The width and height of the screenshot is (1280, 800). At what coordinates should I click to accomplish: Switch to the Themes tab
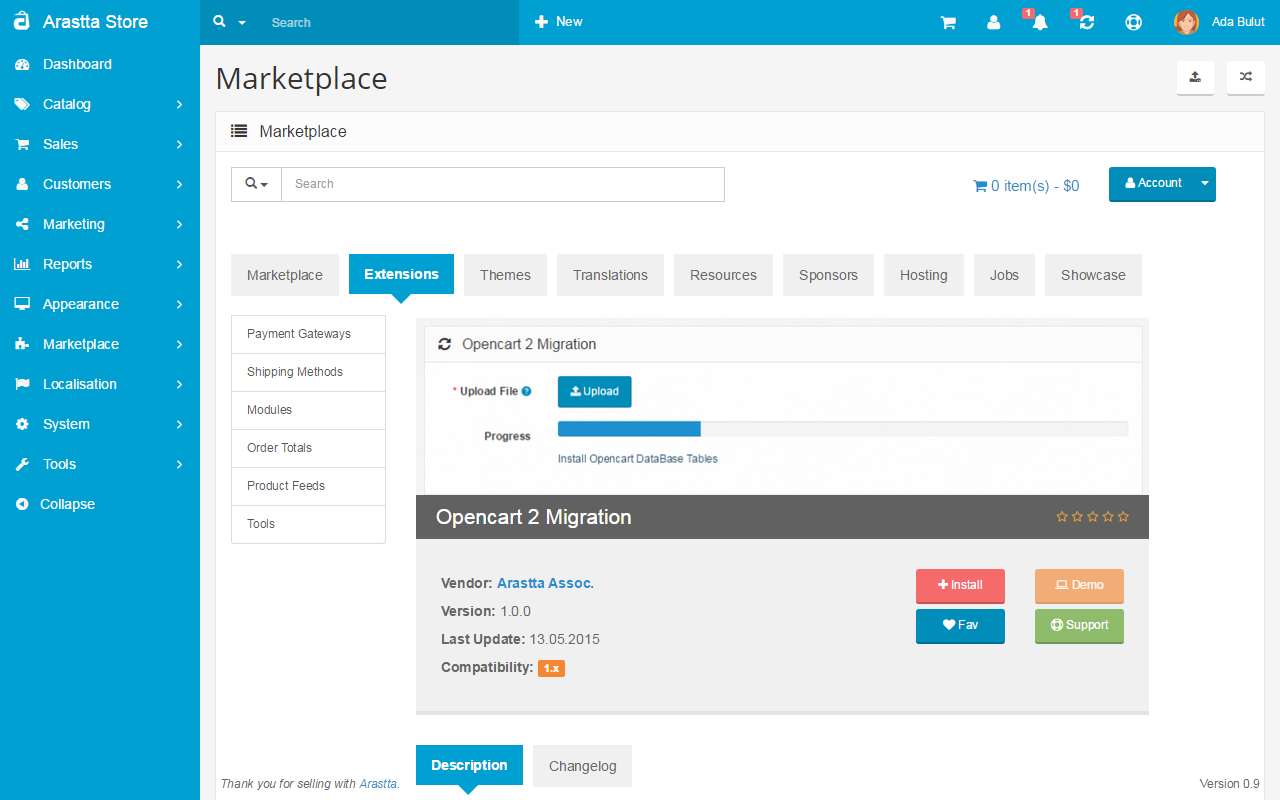click(x=505, y=275)
